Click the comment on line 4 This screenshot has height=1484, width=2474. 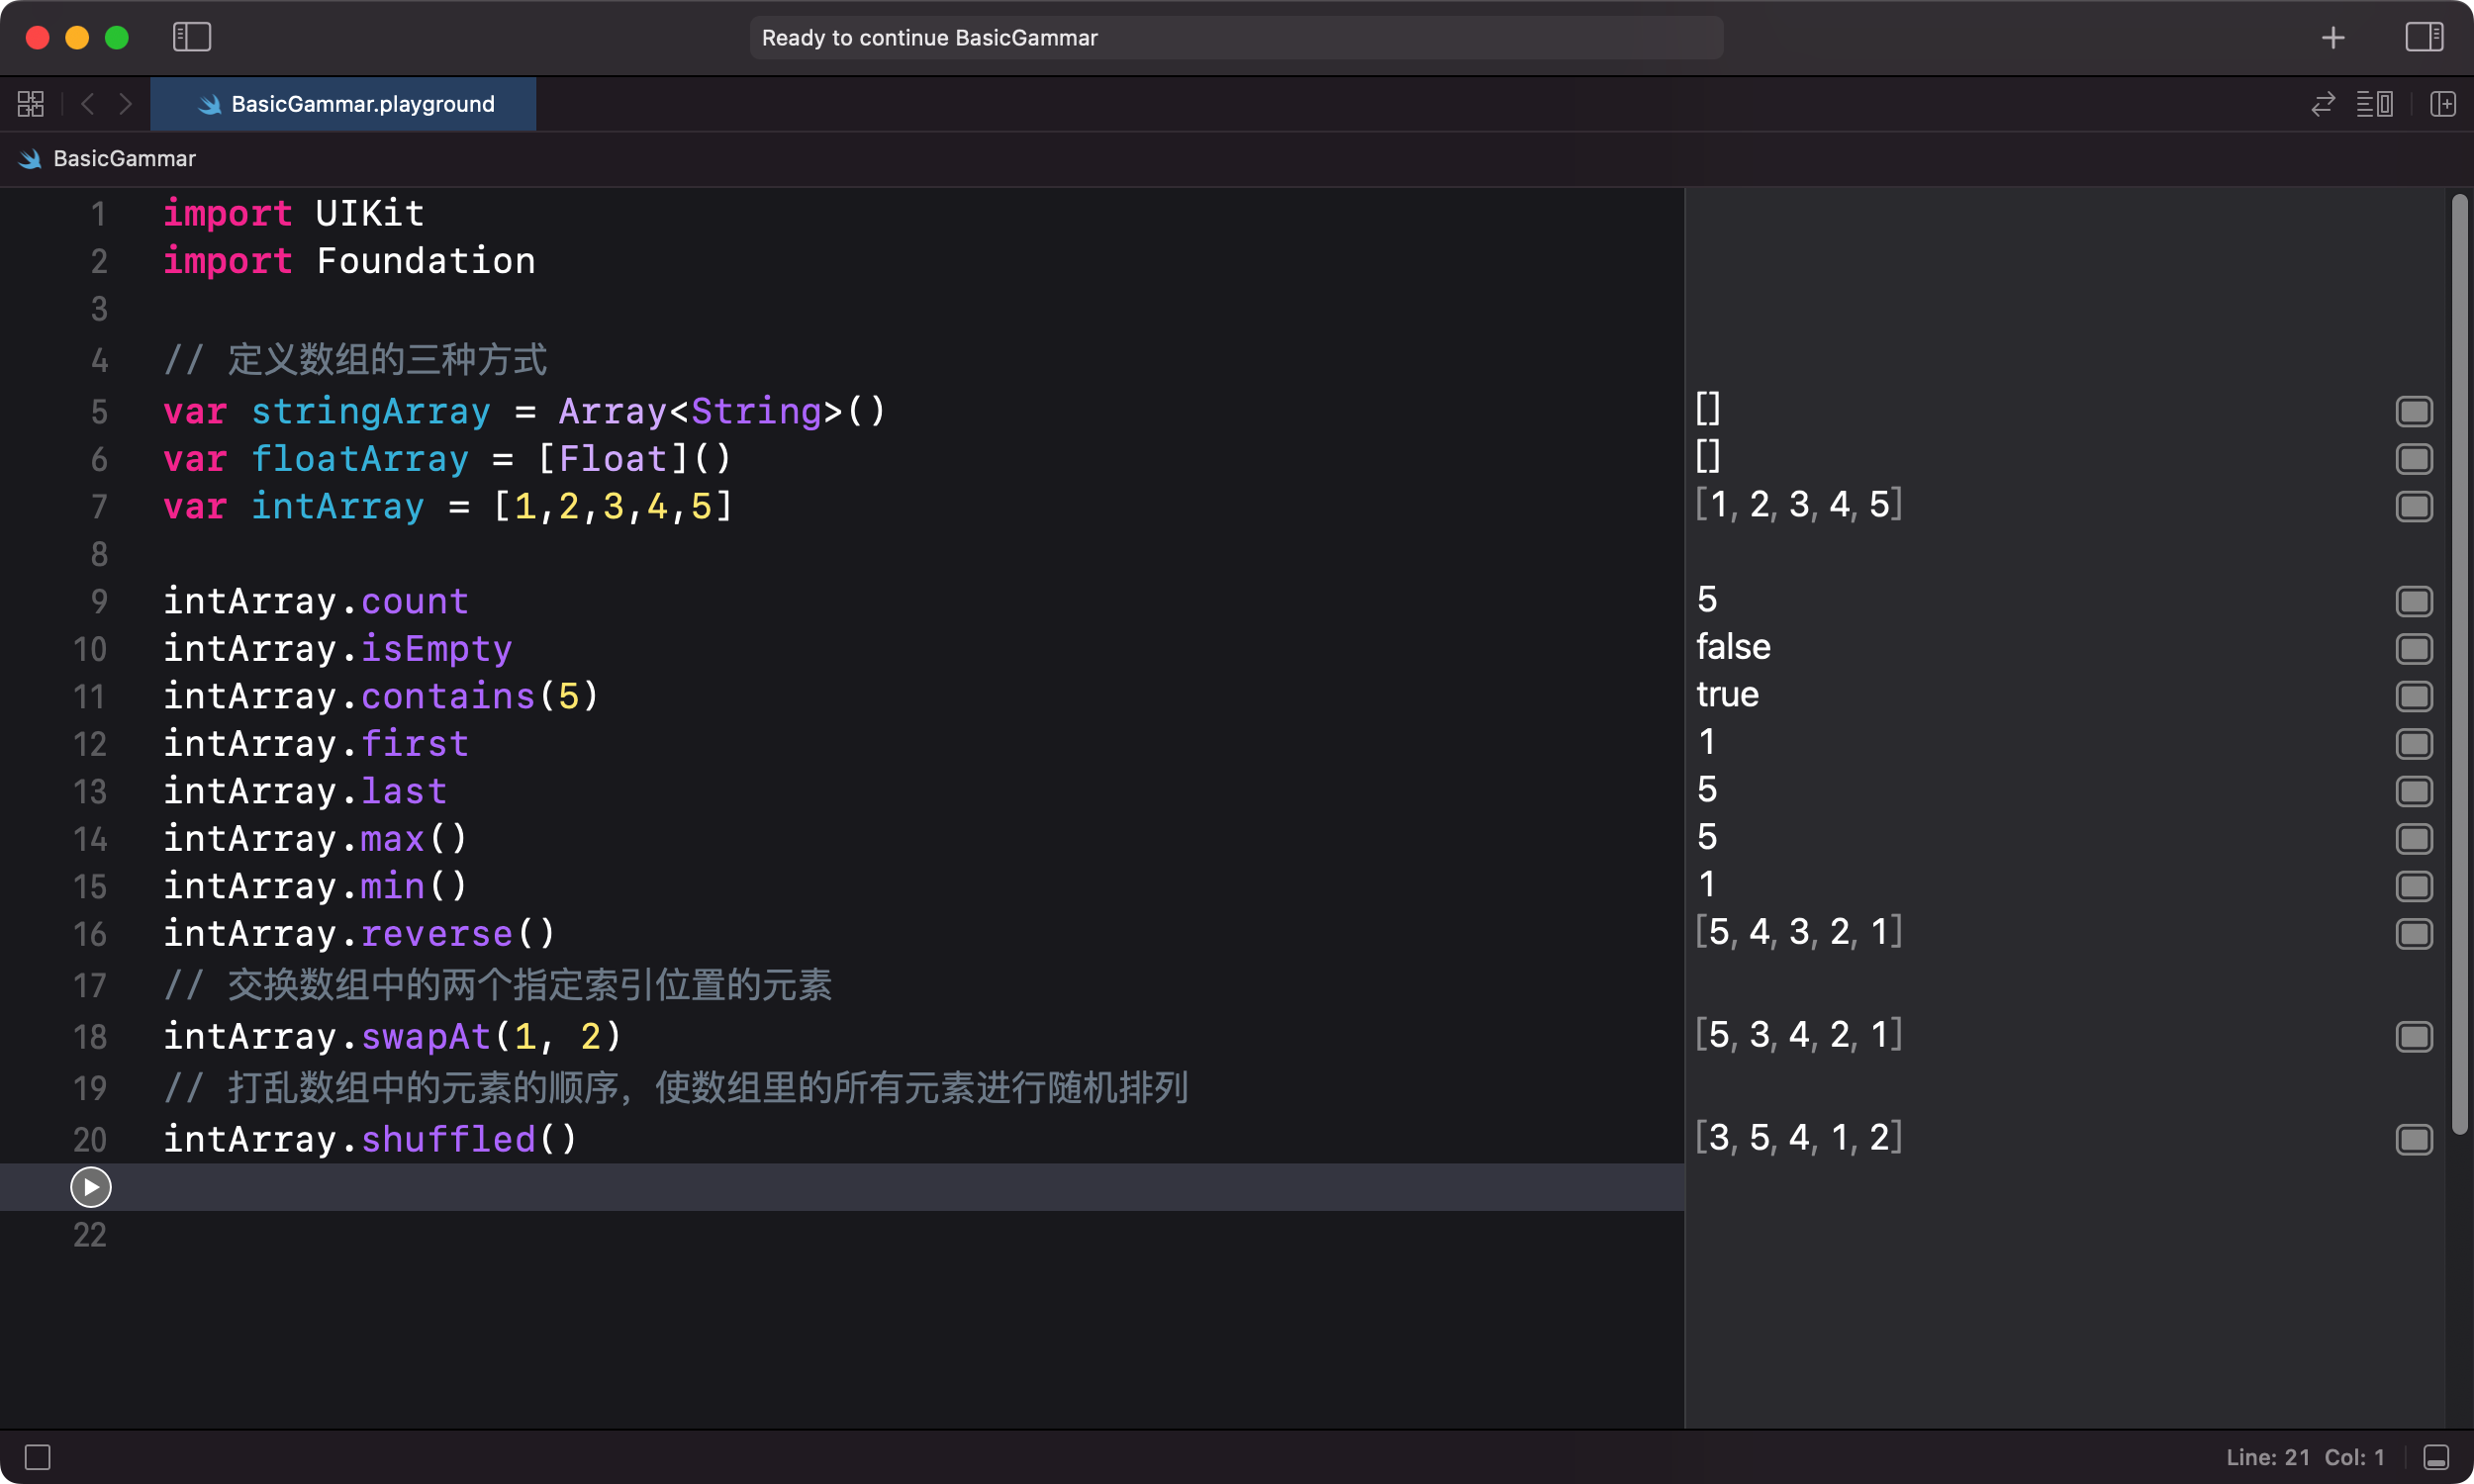(x=355, y=359)
